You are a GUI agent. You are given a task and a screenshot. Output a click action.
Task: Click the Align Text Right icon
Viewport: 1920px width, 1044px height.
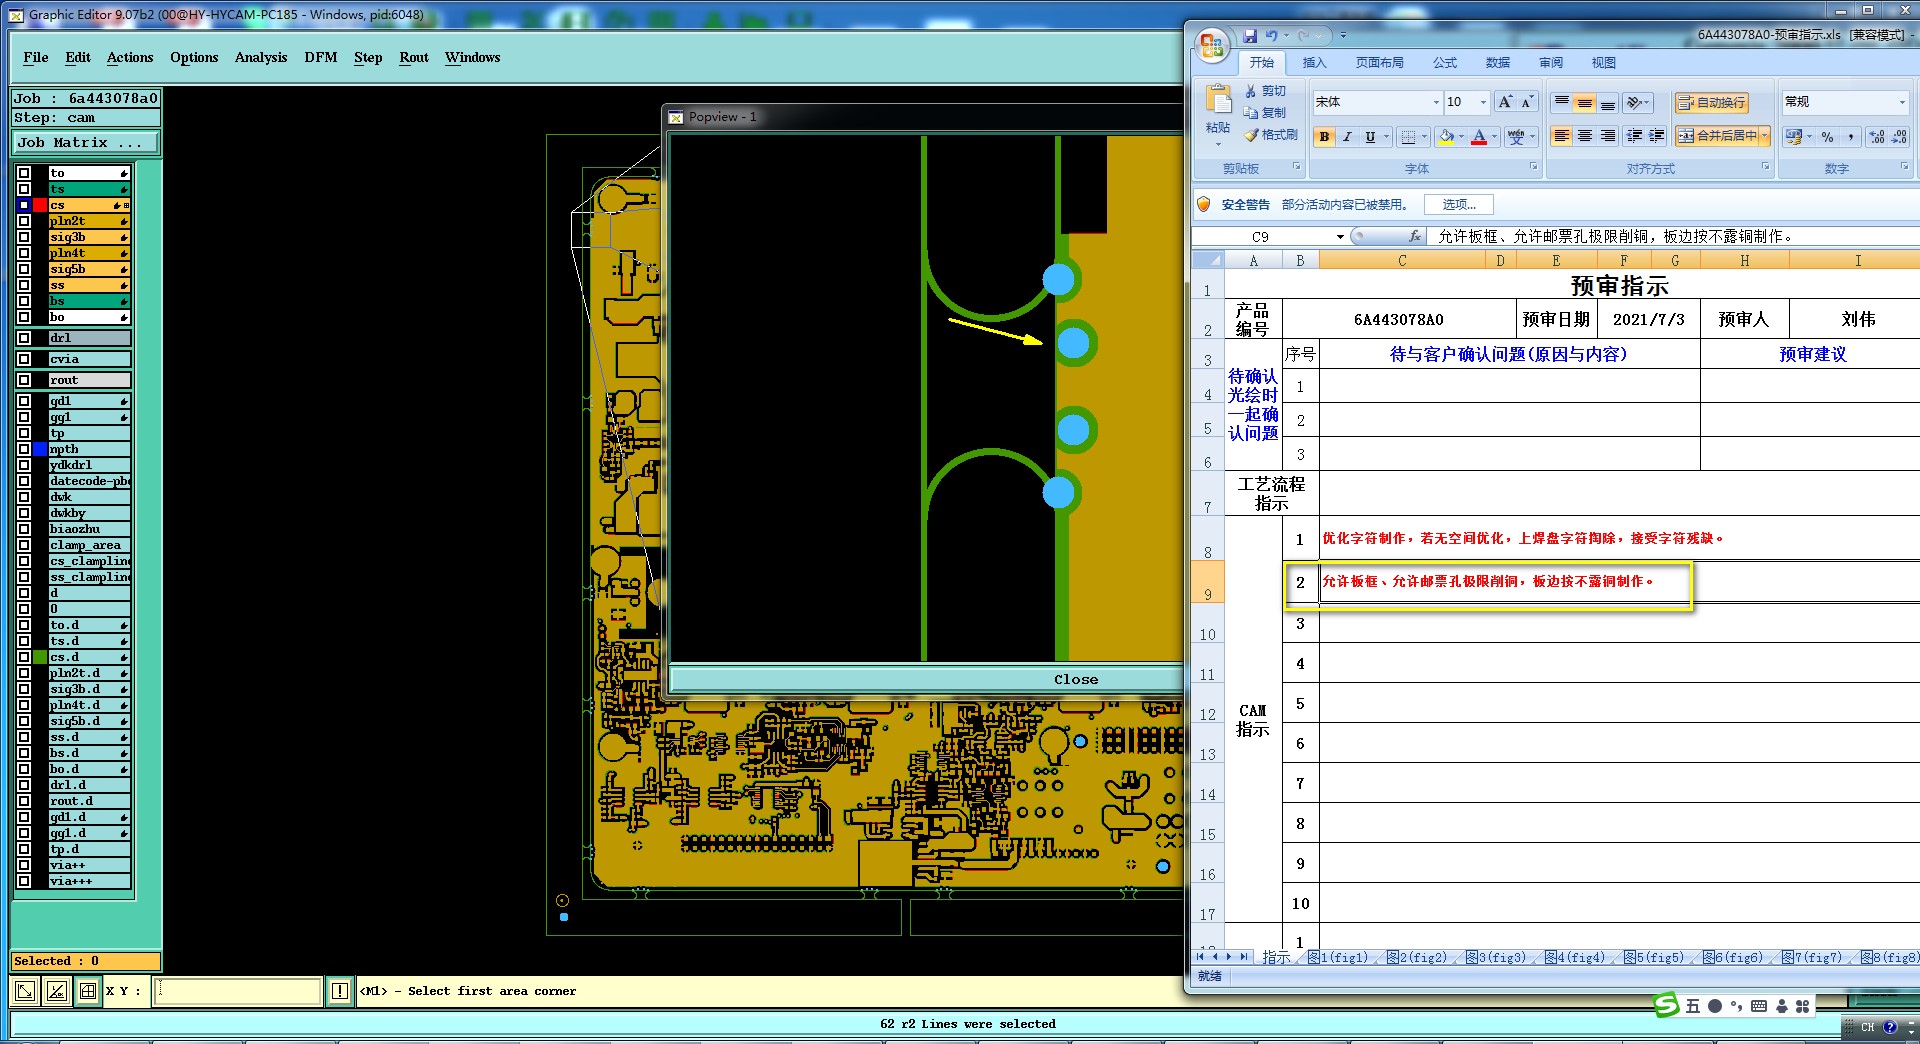pos(1607,136)
